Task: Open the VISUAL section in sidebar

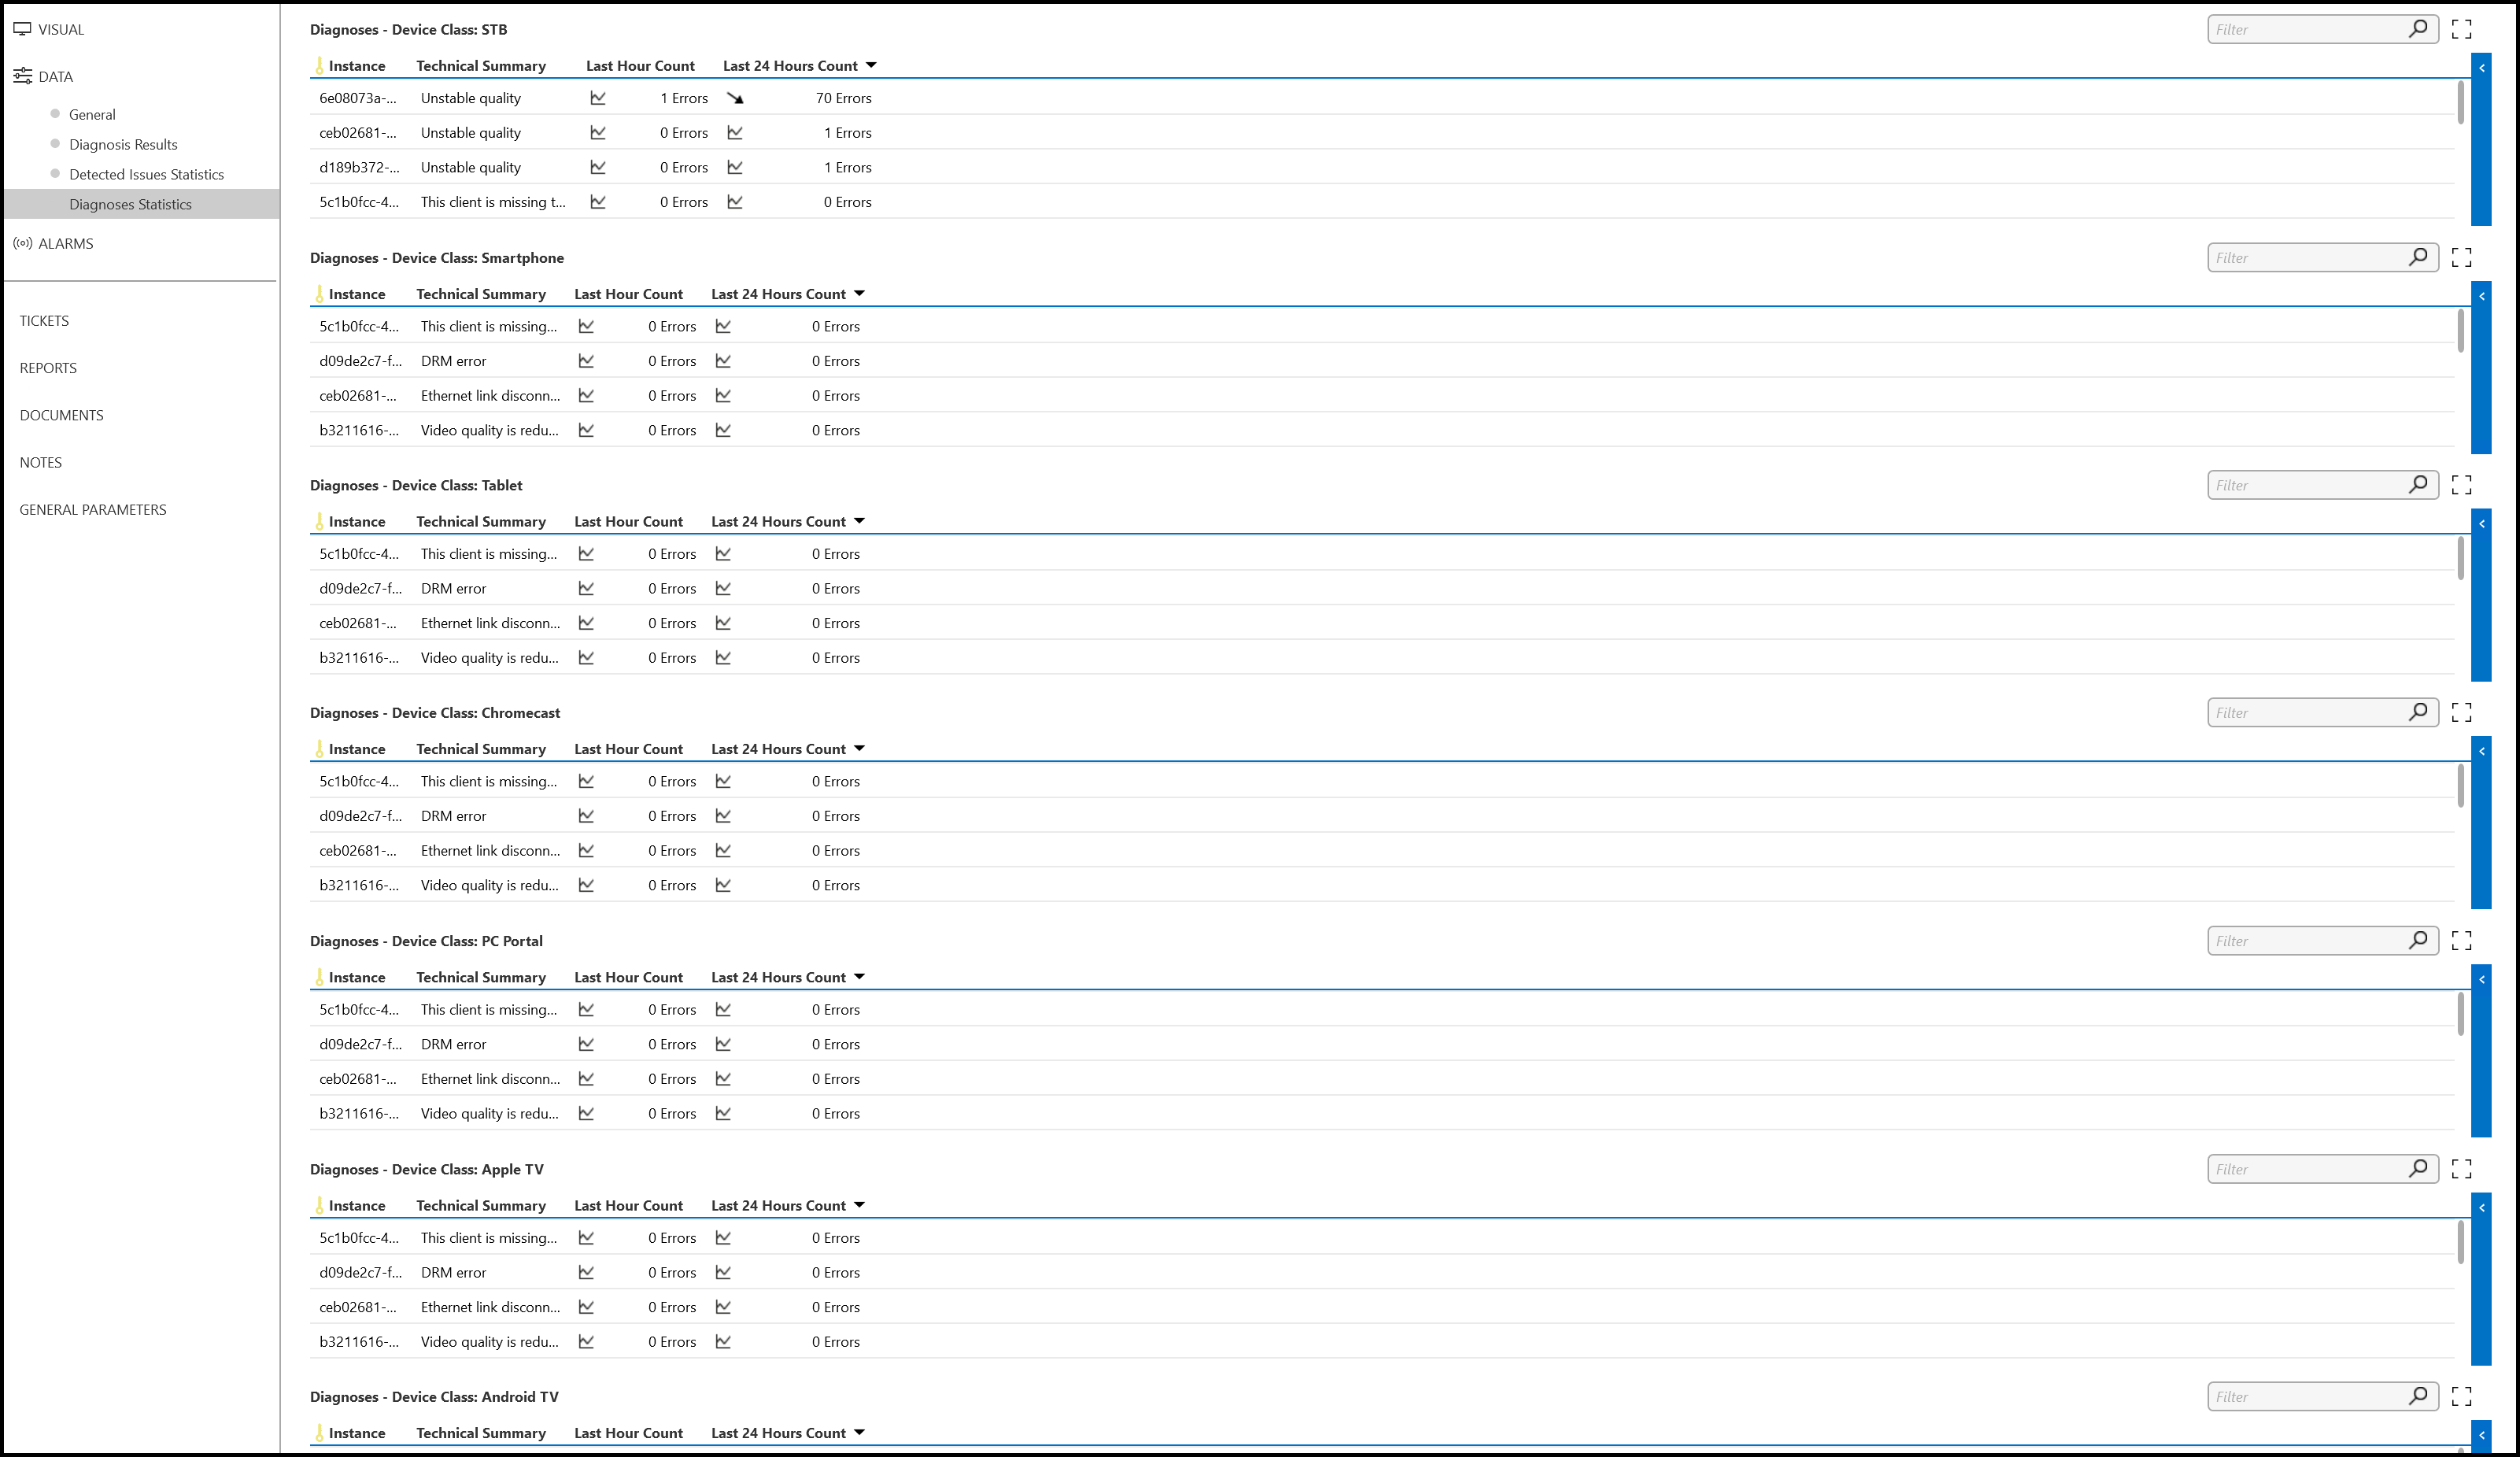Action: click(x=48, y=29)
